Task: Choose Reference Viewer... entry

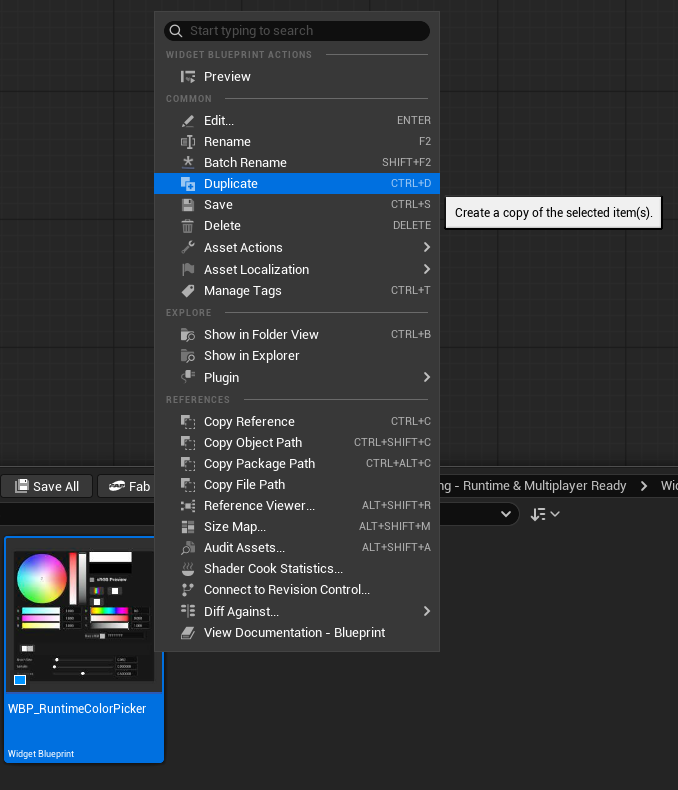Action: pyautogui.click(x=297, y=506)
